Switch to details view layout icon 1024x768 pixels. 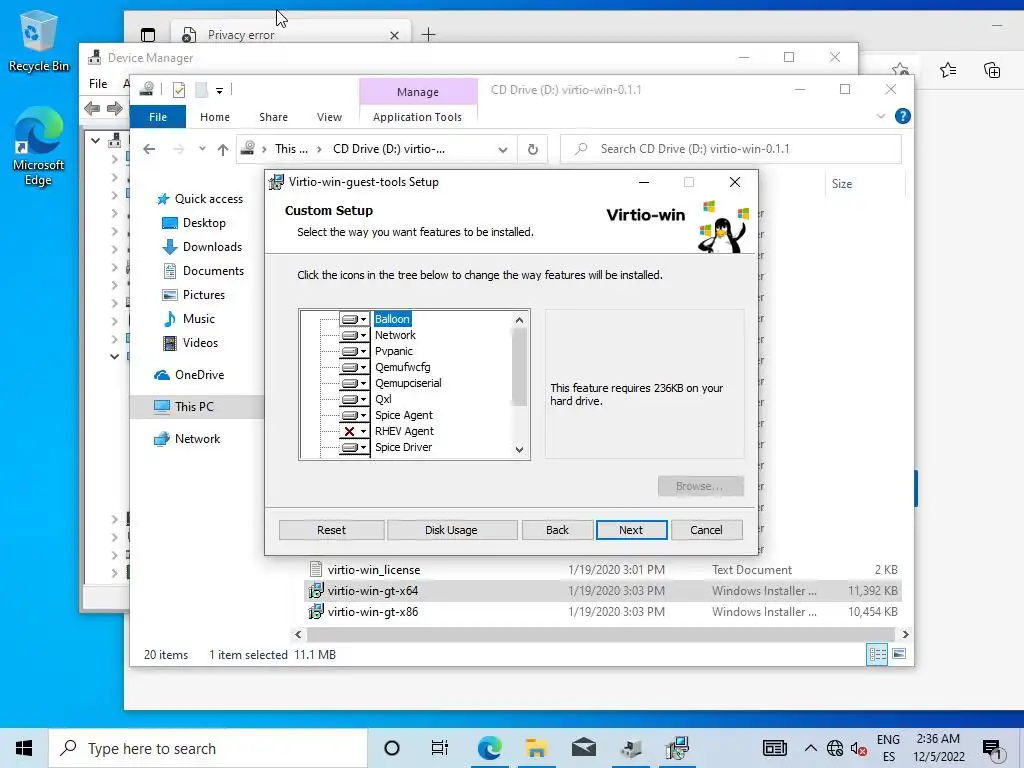(x=877, y=654)
